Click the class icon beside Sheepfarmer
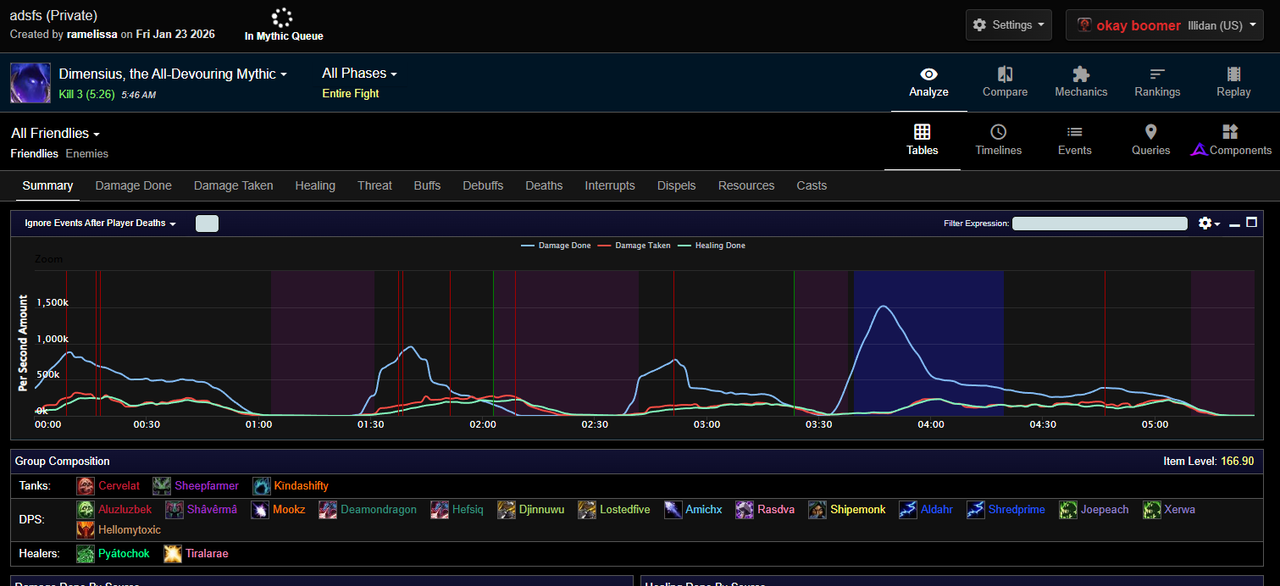The height and width of the screenshot is (586, 1280). pyautogui.click(x=162, y=486)
